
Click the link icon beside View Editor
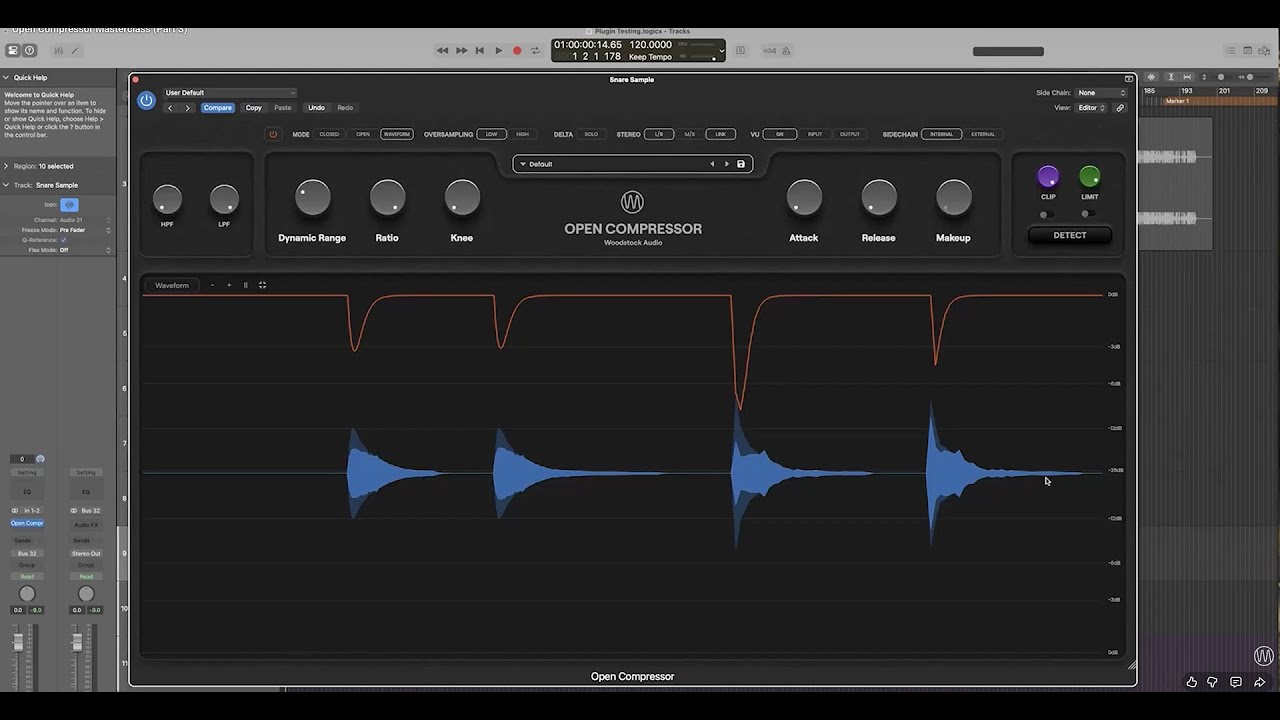click(1120, 108)
